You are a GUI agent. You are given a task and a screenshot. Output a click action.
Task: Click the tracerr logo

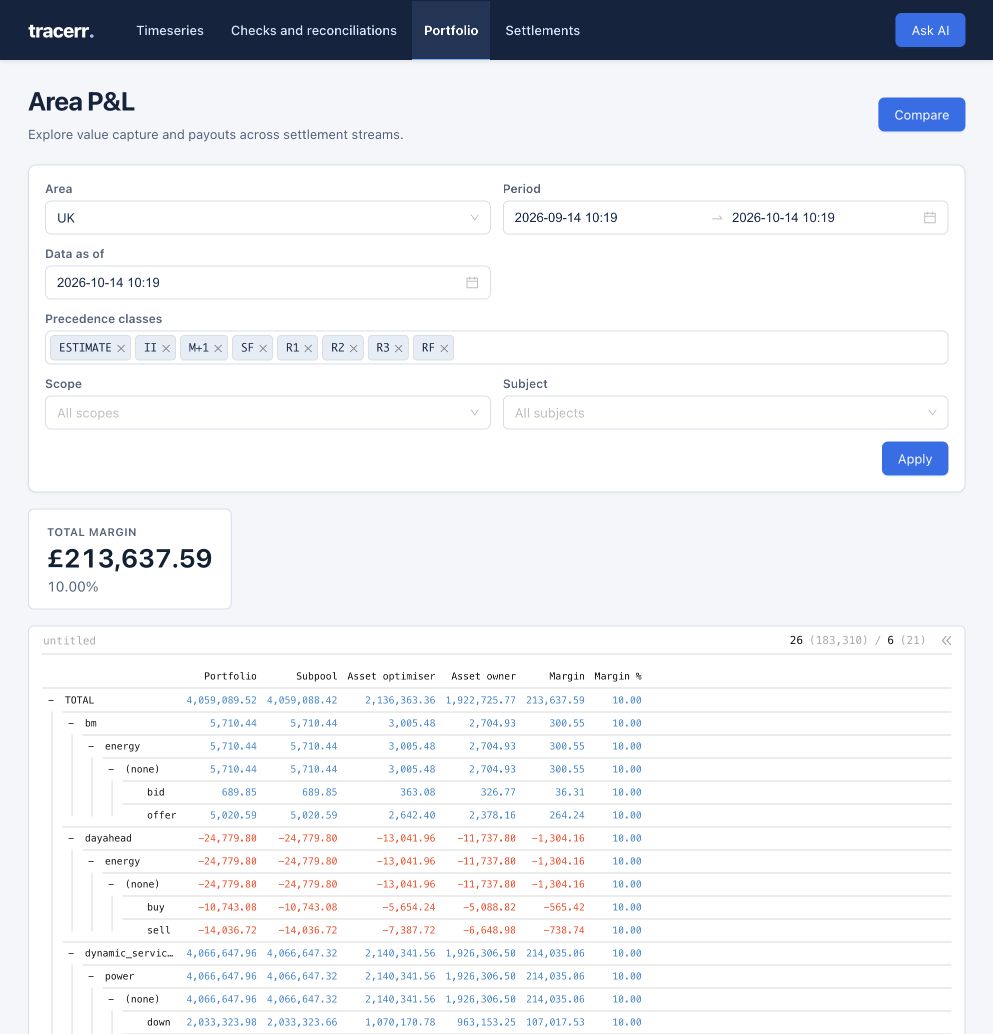coord(61,30)
